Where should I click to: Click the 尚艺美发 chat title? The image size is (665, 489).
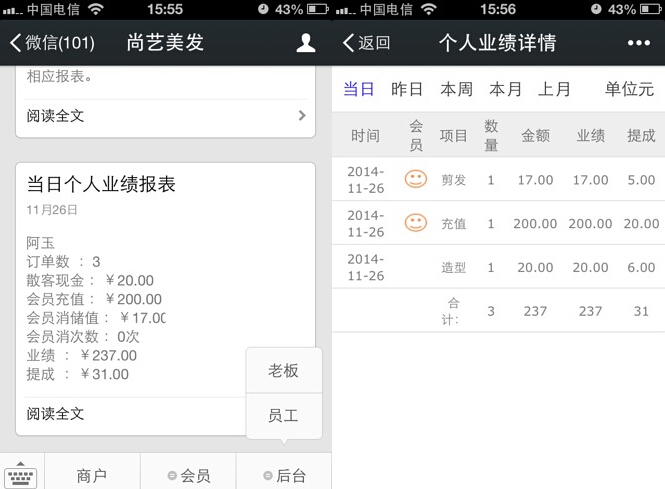[x=165, y=43]
